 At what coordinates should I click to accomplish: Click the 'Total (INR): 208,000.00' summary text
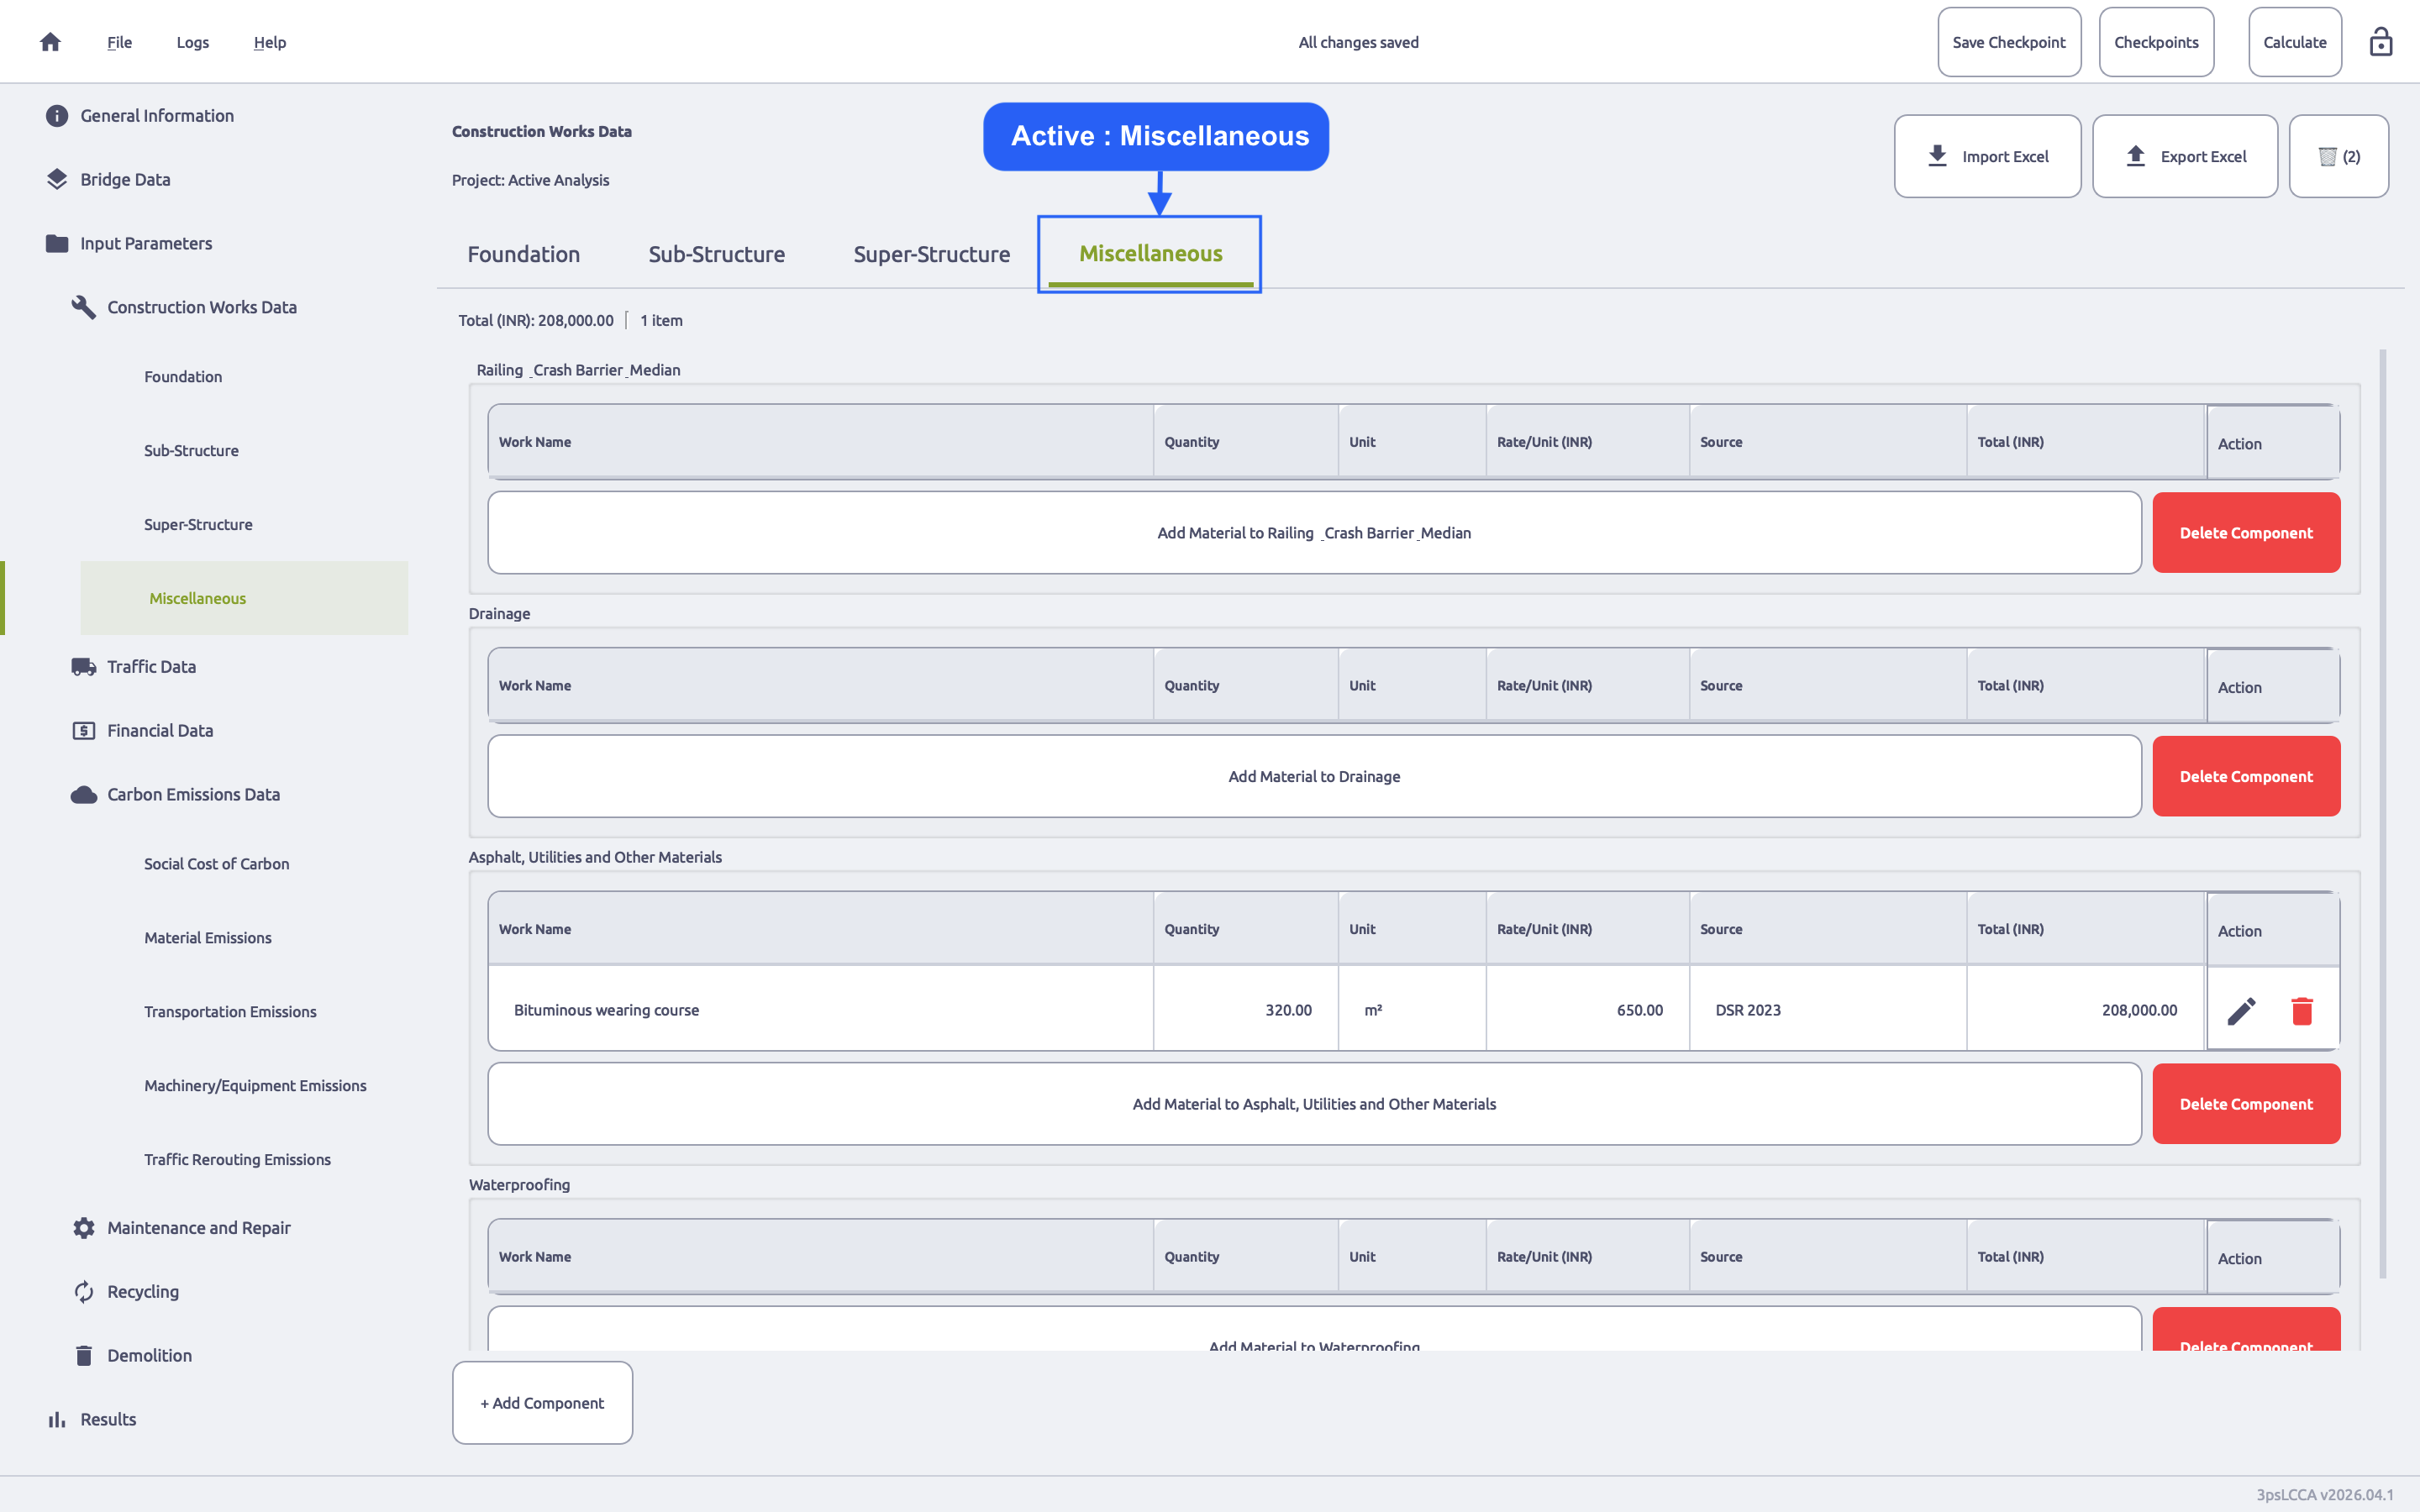tap(536, 321)
